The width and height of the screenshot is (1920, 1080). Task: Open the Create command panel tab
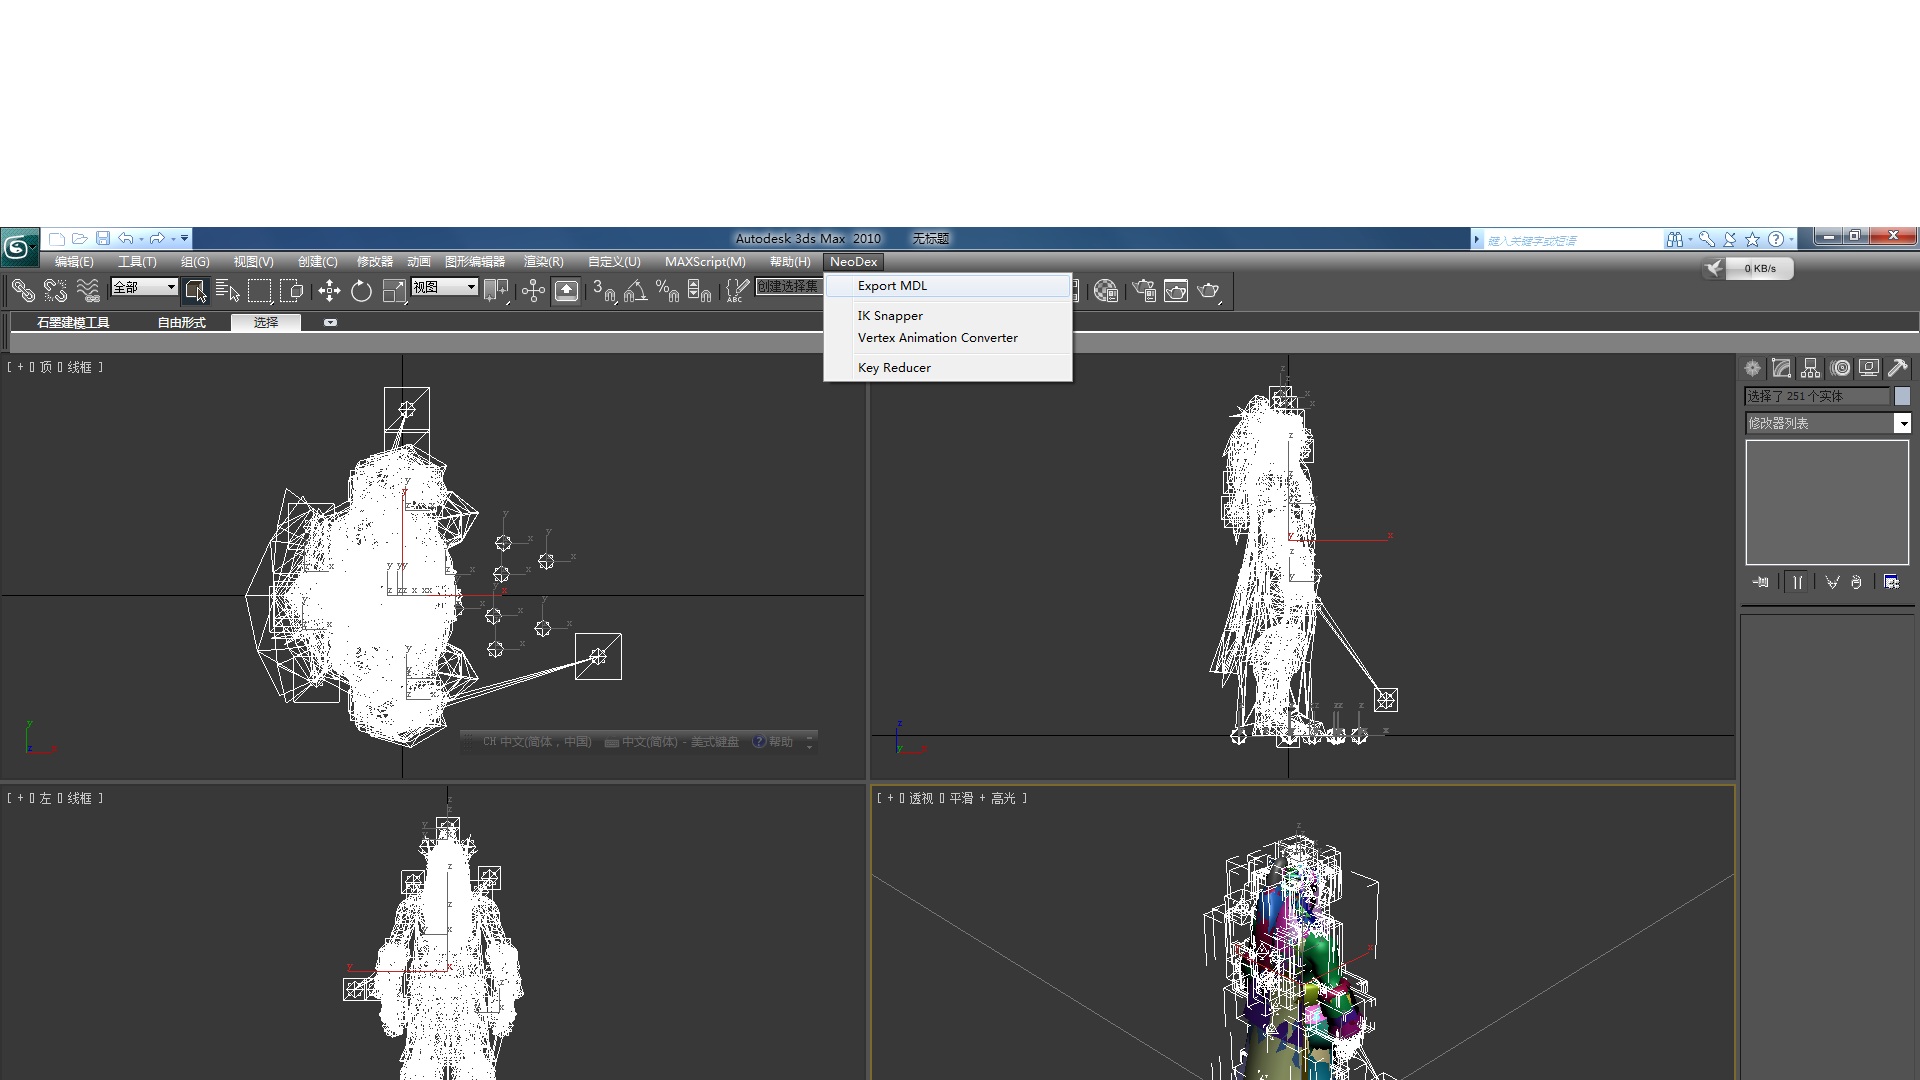[x=1752, y=368]
